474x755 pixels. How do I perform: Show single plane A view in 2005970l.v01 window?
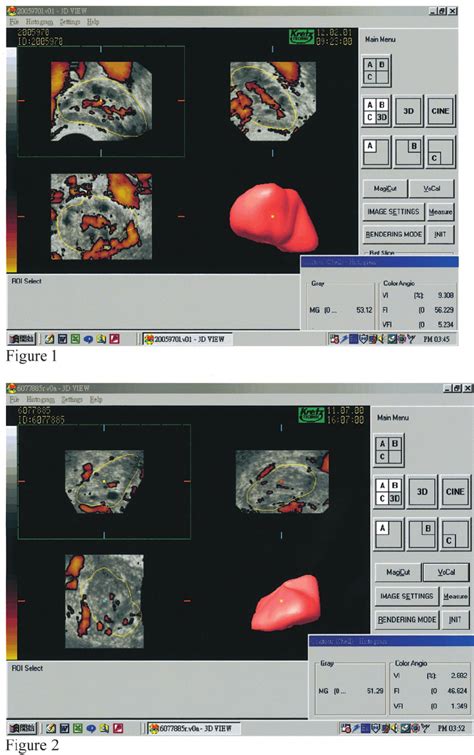(x=376, y=152)
